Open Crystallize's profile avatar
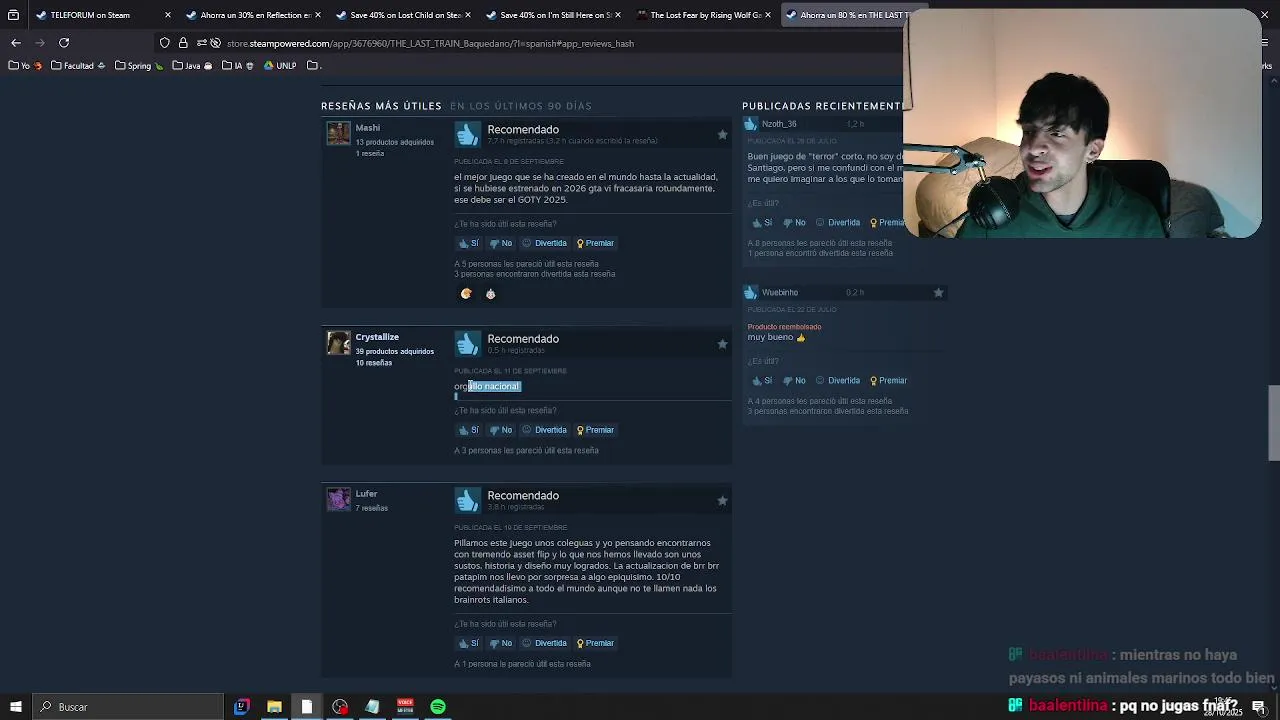This screenshot has height=720, width=1280. pos(338,343)
